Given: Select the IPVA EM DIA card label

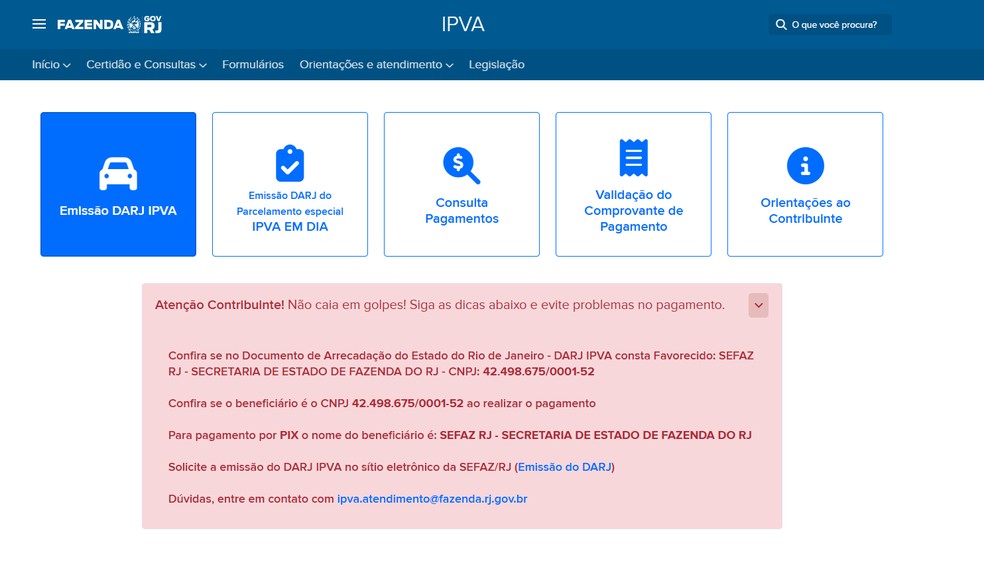Looking at the screenshot, I should click(x=290, y=227).
